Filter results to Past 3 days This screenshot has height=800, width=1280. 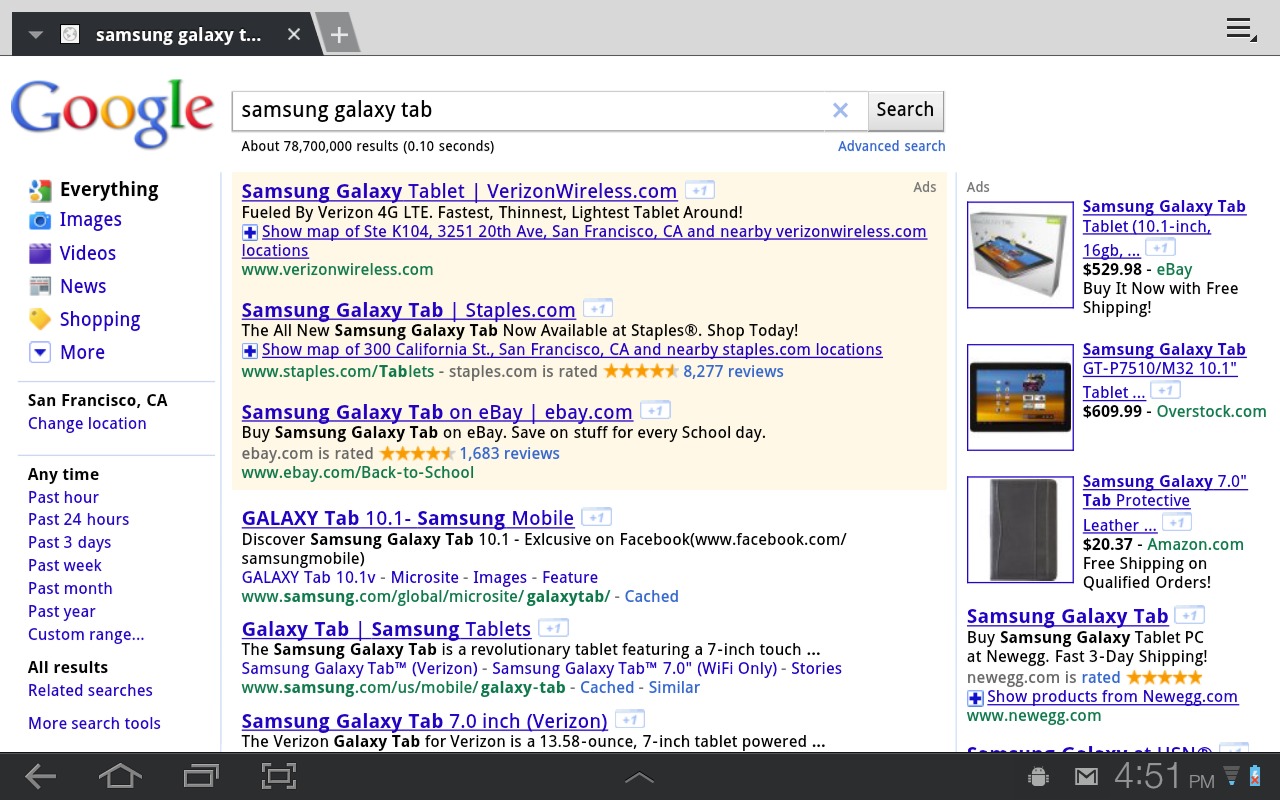click(69, 542)
